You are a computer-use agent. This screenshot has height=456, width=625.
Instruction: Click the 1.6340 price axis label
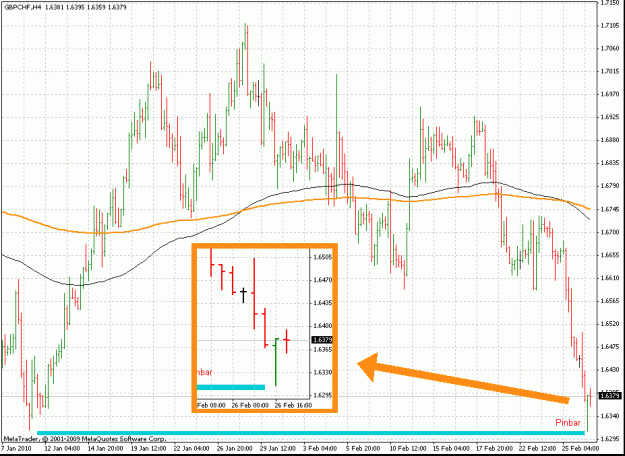(x=609, y=416)
